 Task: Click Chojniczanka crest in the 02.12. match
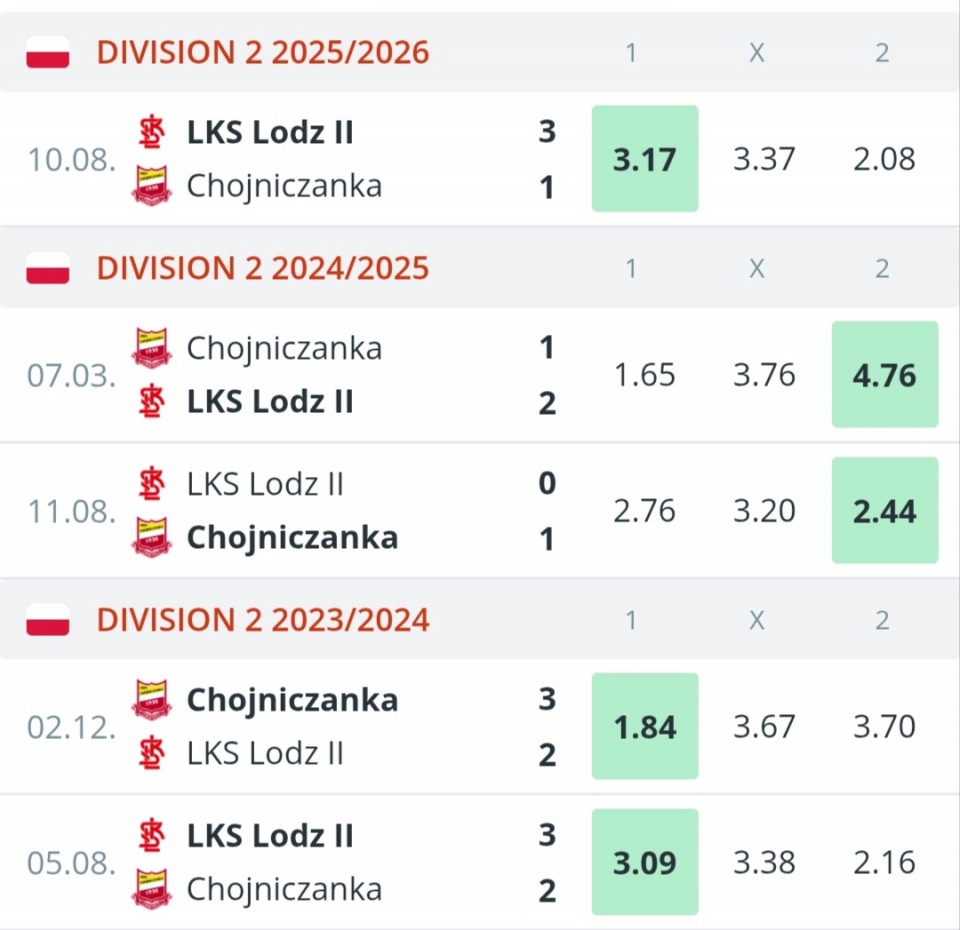click(x=151, y=699)
